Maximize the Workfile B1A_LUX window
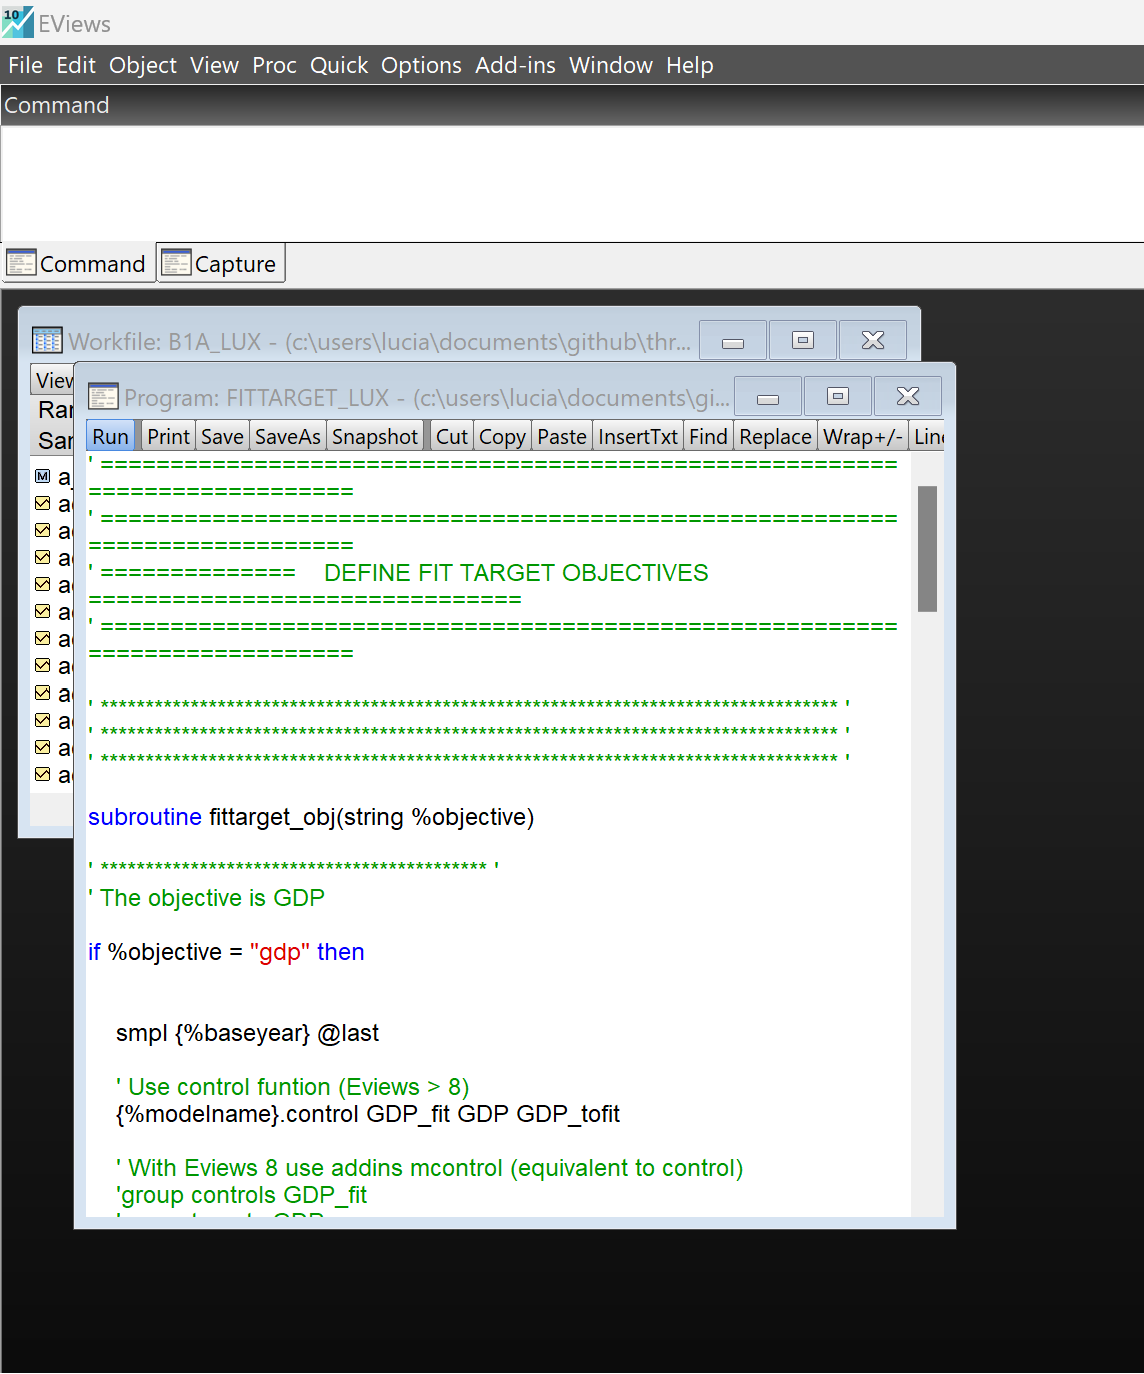Viewport: 1144px width, 1374px height. [x=802, y=341]
